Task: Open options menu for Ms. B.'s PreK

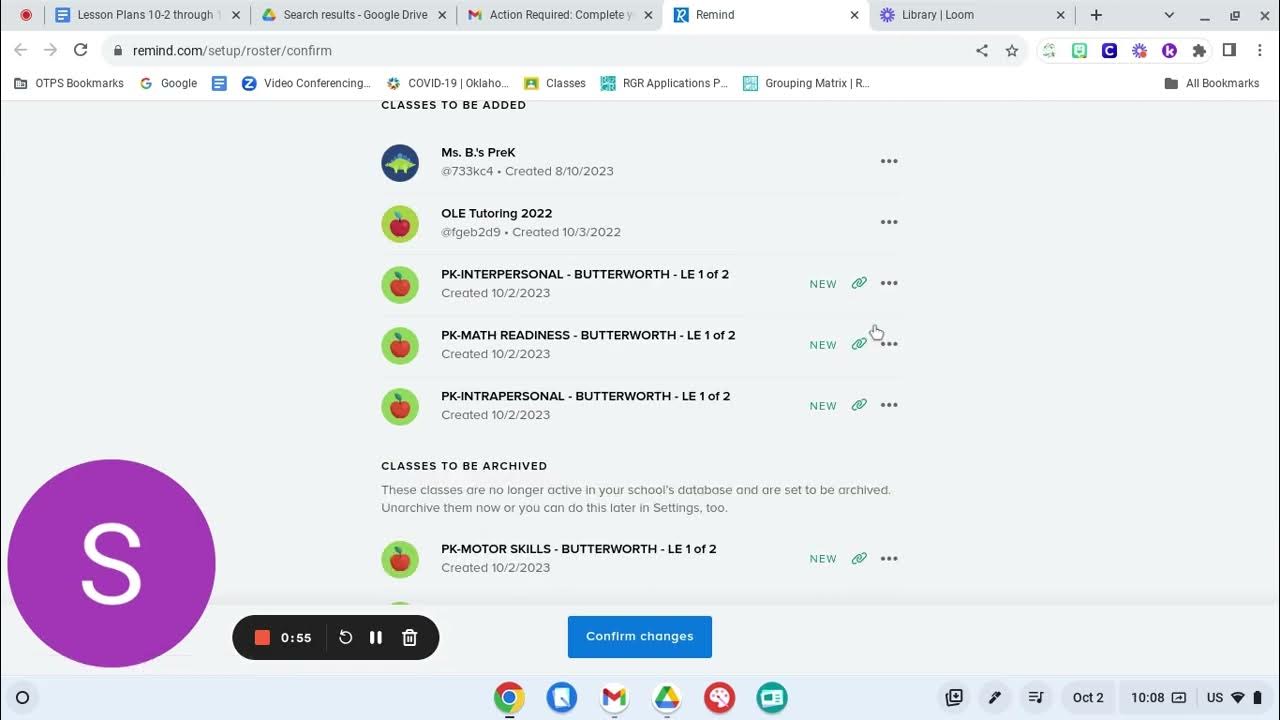Action: click(889, 161)
